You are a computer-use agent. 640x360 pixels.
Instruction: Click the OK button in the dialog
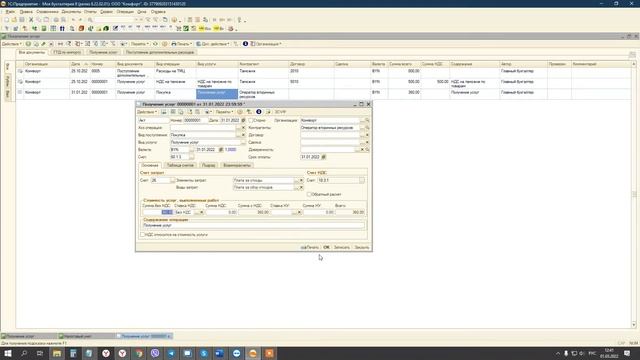coord(326,247)
